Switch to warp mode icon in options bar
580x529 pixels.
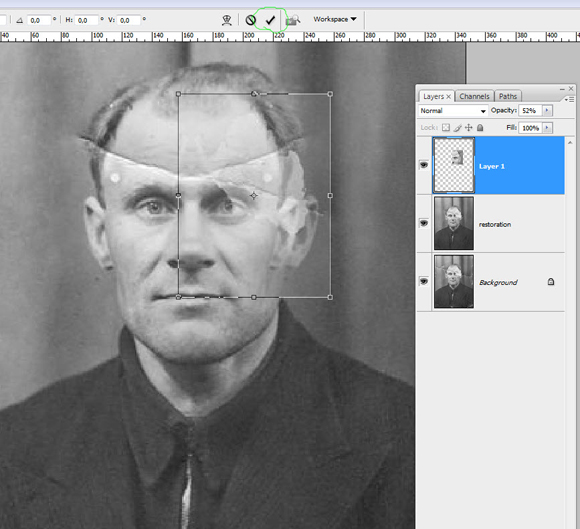coord(227,20)
